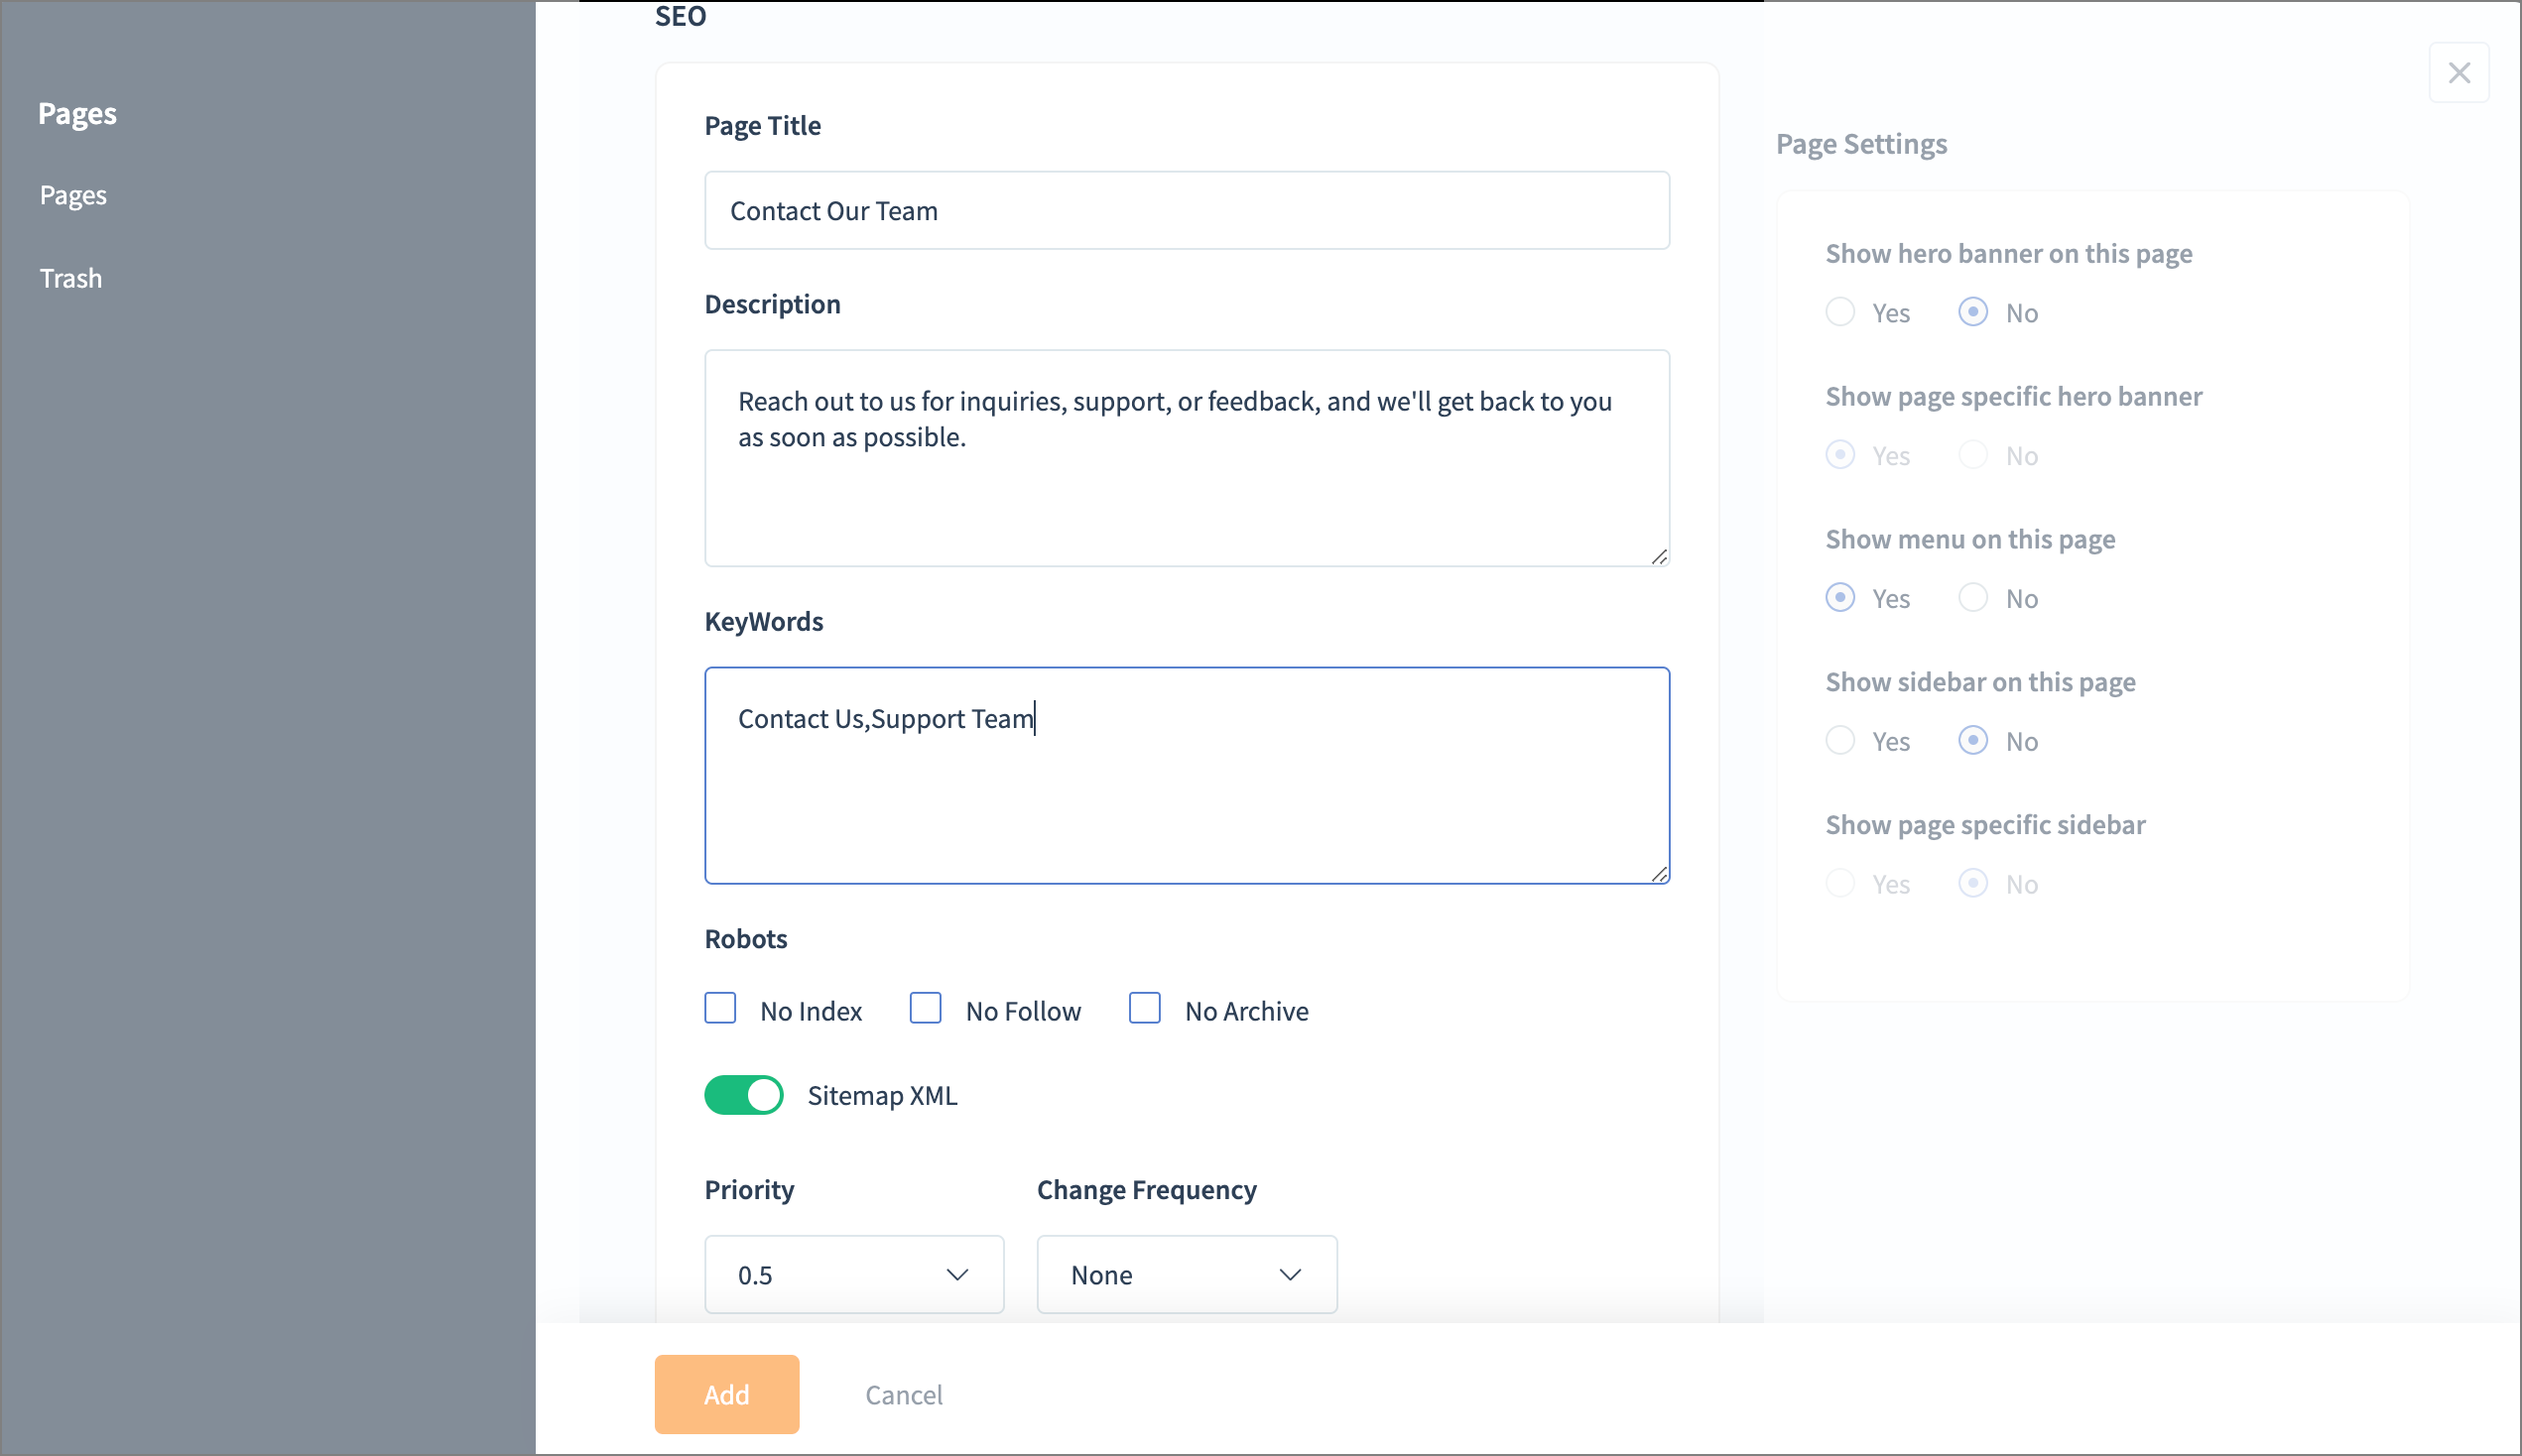
Task: Go to Trash in the sidebar
Action: point(71,278)
